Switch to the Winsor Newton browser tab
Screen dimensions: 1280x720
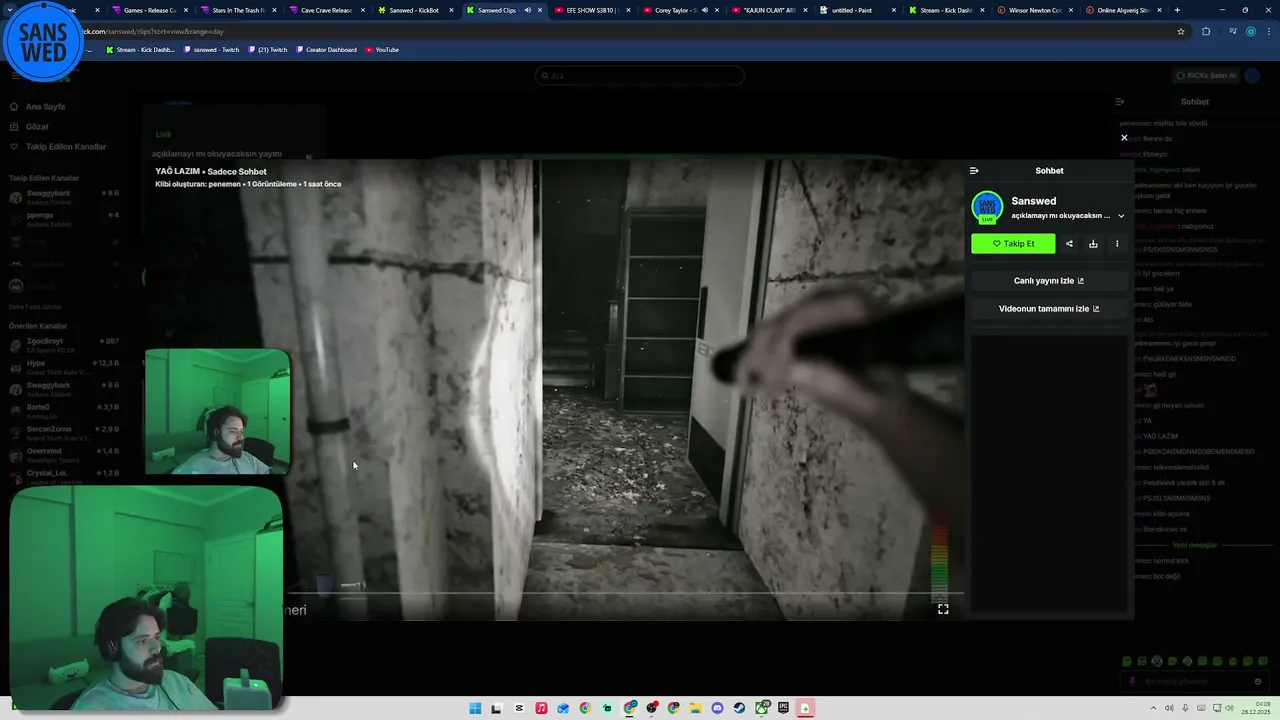pyautogui.click(x=1034, y=10)
